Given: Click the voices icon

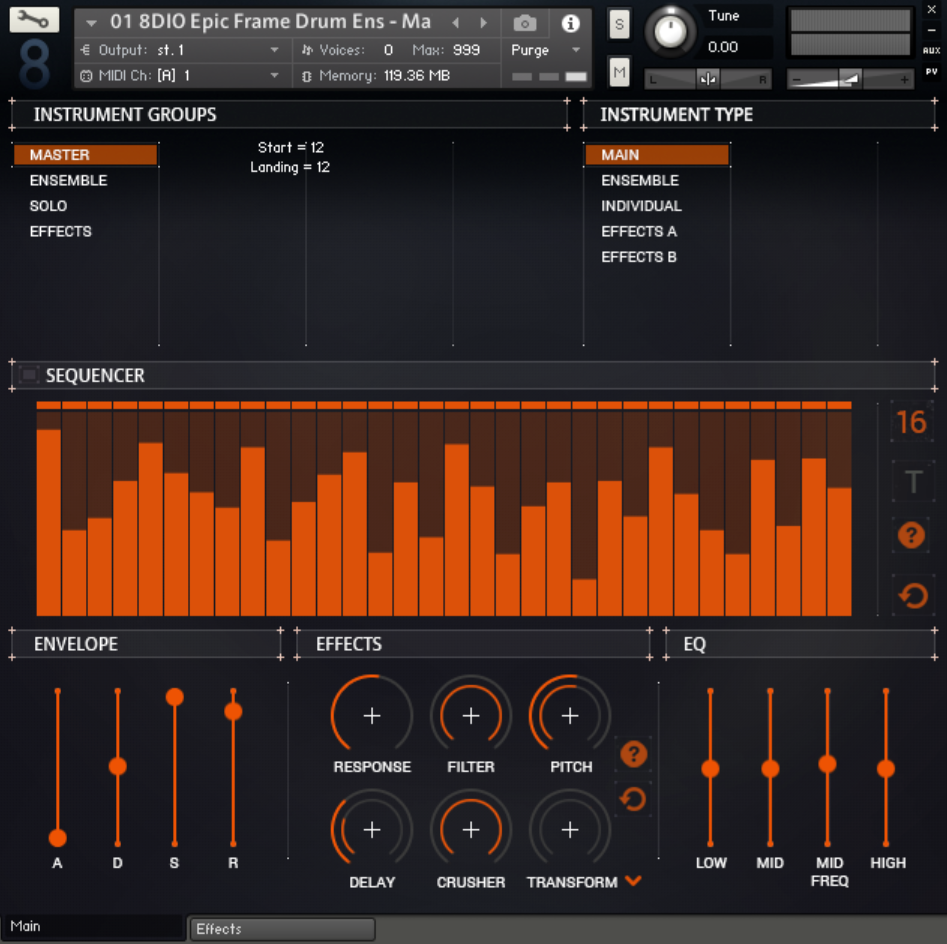Looking at the screenshot, I should [307, 50].
